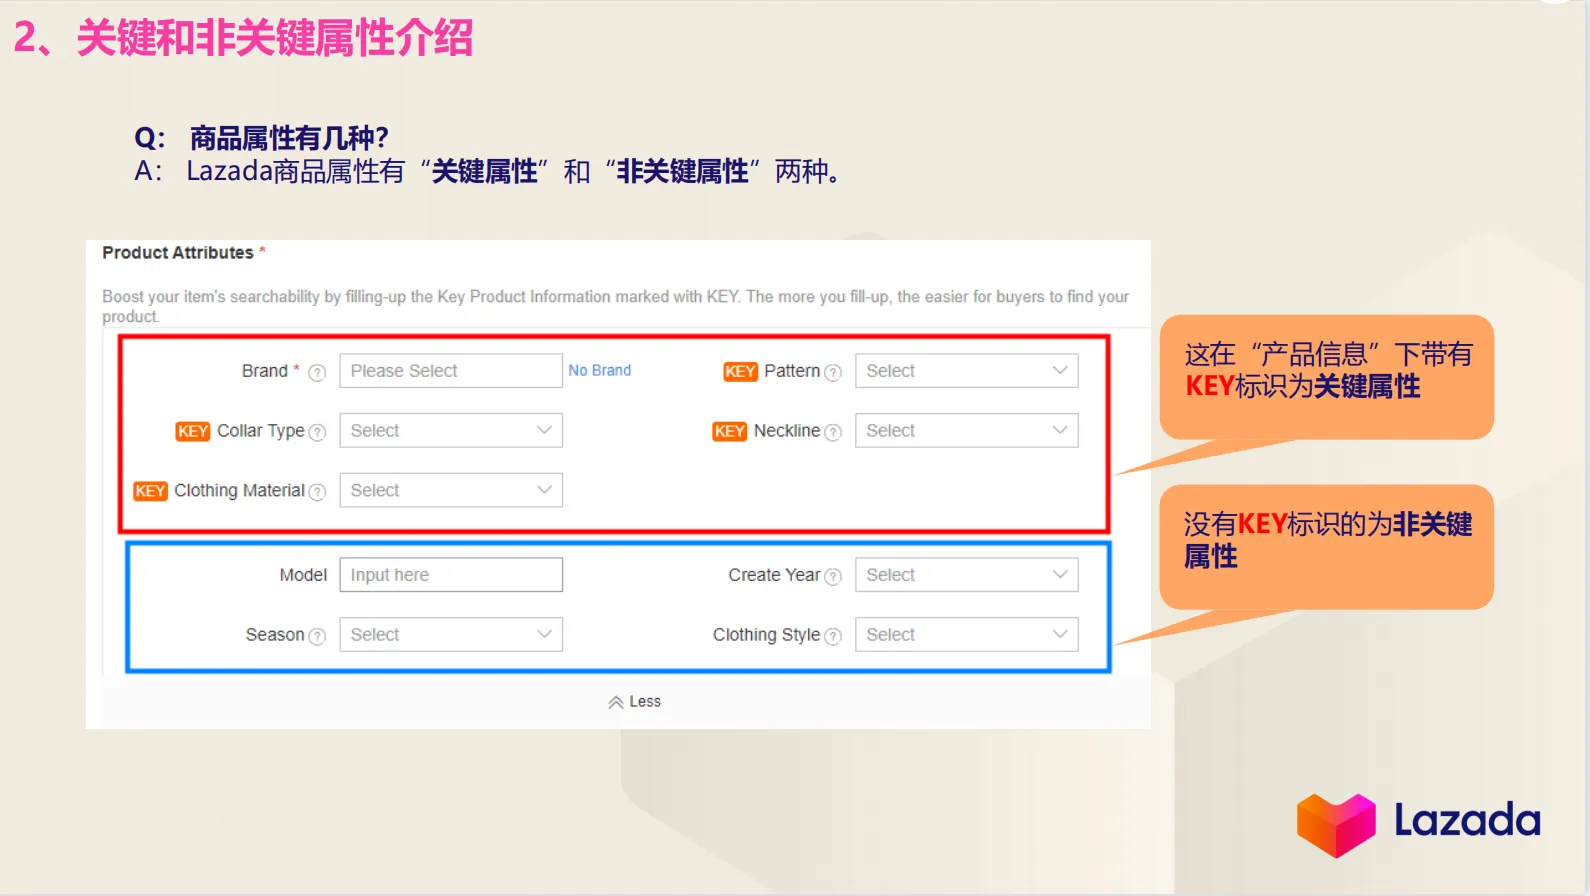
Task: Open the Collar Type dropdown
Action: [451, 431]
